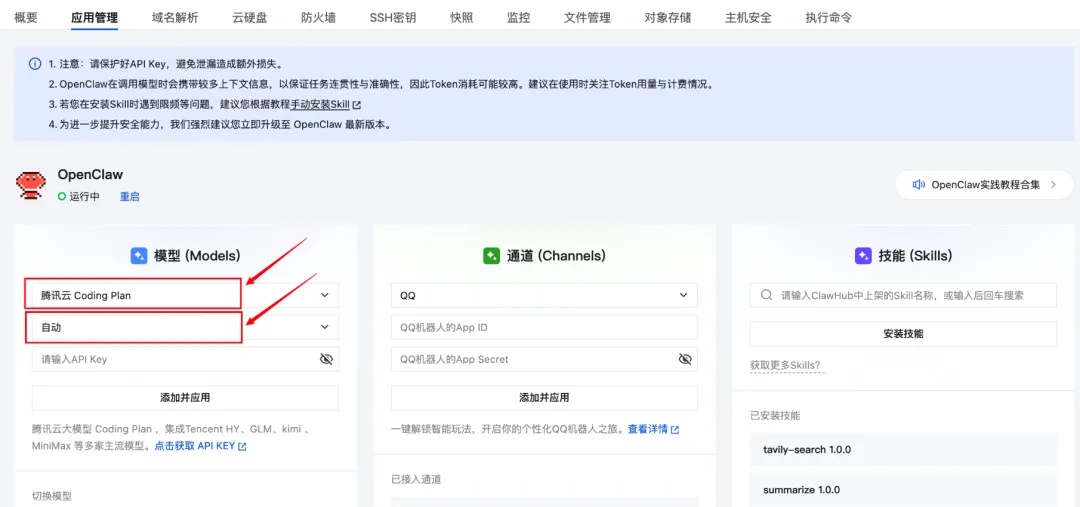Screen dimensions: 1080x507
Task: Open the OpenClaw实践教程合集 button
Action: [984, 185]
